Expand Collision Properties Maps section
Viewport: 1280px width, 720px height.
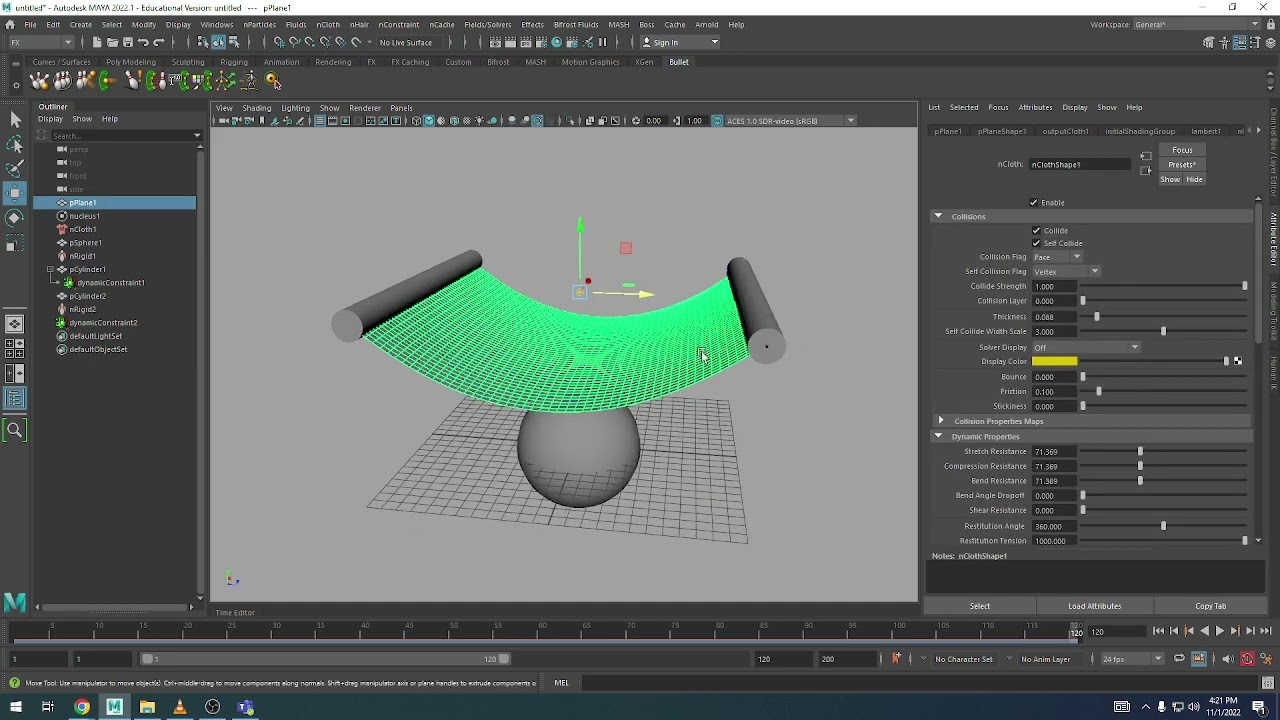940,421
